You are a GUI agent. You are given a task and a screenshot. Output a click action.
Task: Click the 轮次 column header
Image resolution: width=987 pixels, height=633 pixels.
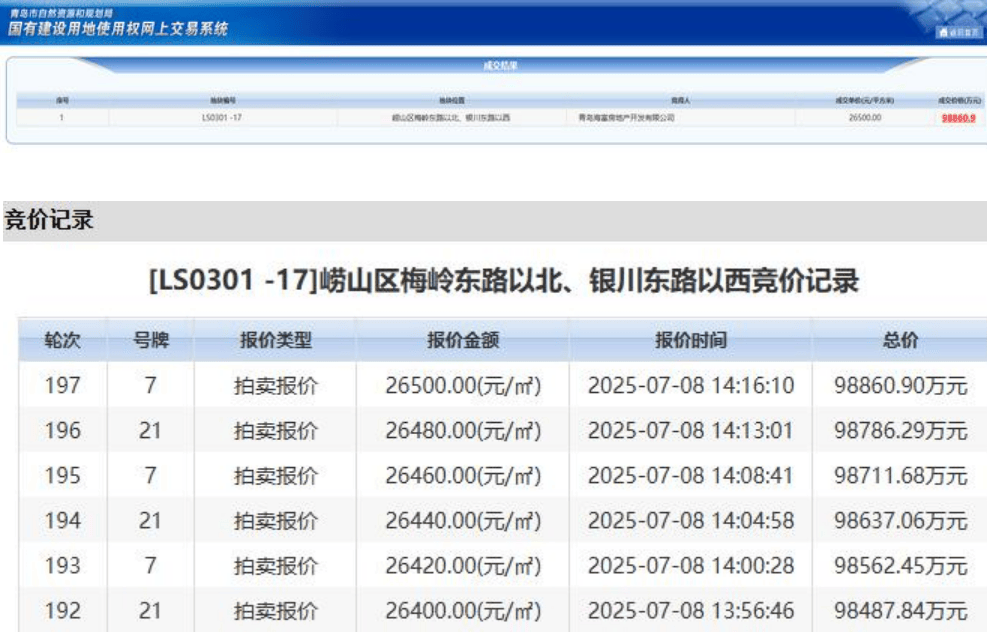62,340
